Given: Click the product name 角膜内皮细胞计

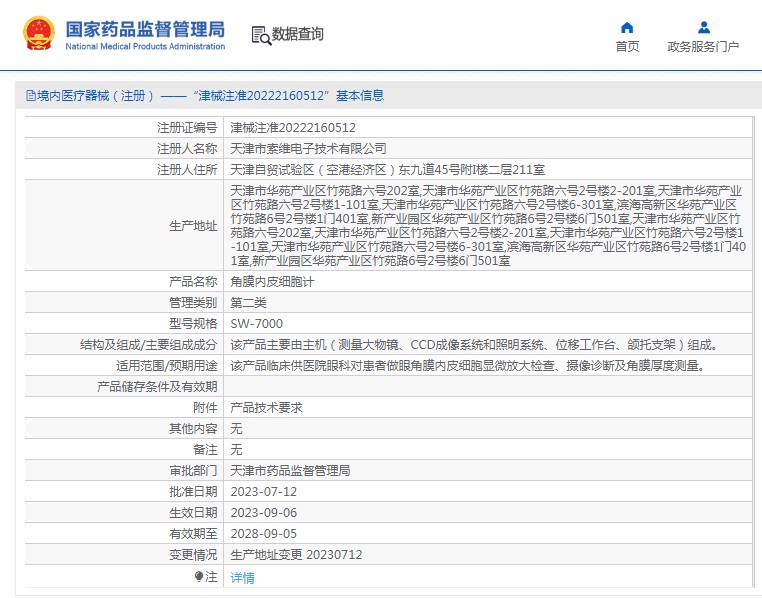Looking at the screenshot, I should click(x=272, y=281).
